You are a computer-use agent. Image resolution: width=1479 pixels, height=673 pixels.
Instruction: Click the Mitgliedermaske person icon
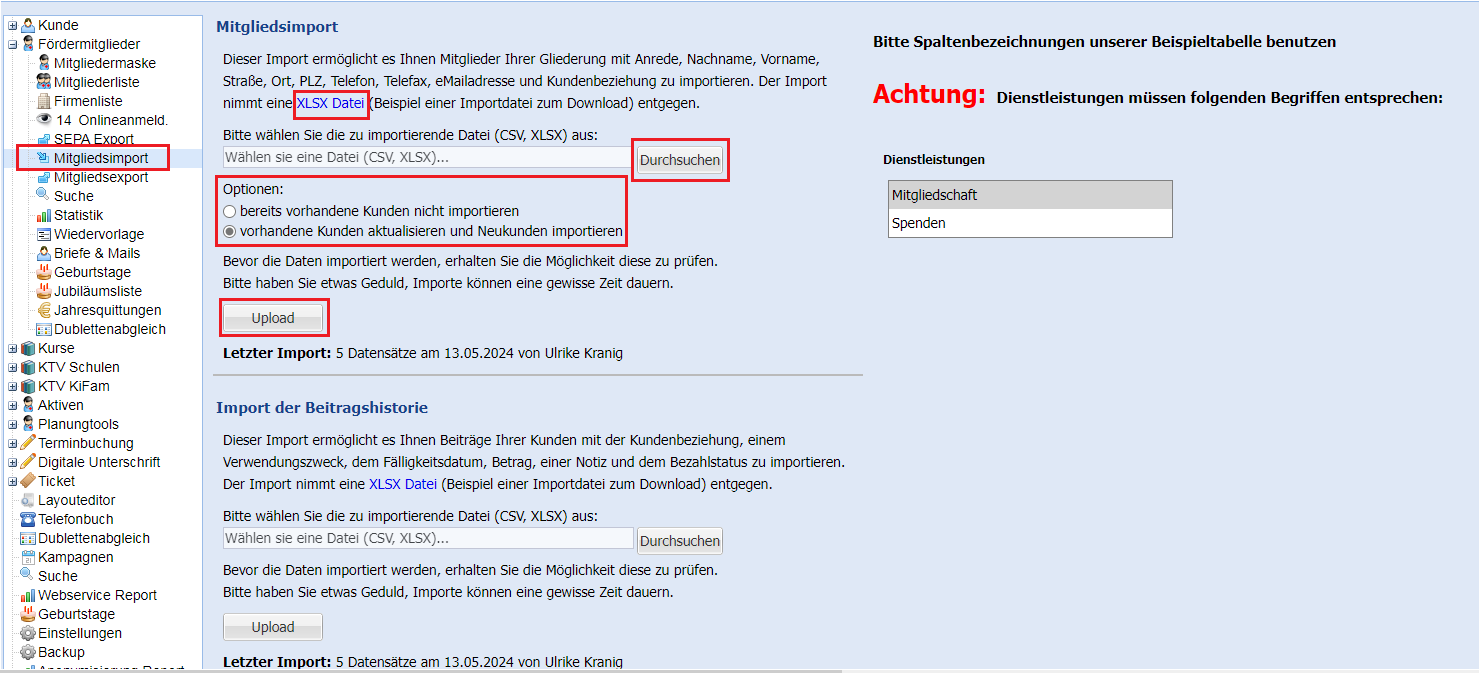pyautogui.click(x=44, y=63)
